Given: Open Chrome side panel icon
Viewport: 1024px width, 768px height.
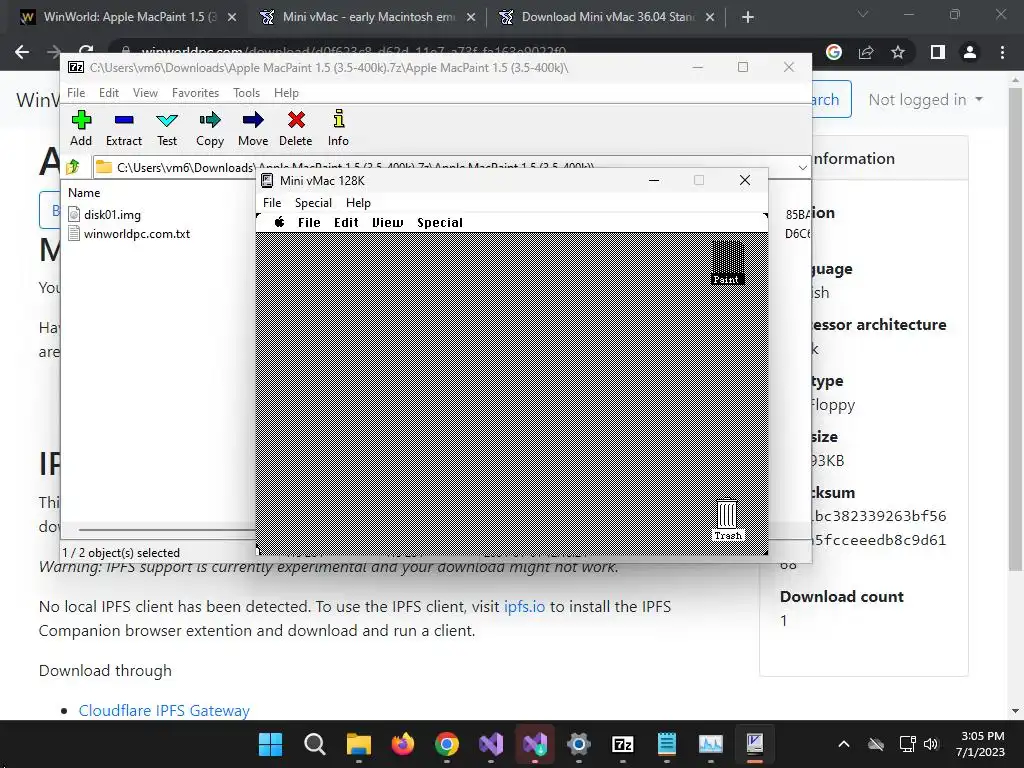Looking at the screenshot, I should pos(938,52).
